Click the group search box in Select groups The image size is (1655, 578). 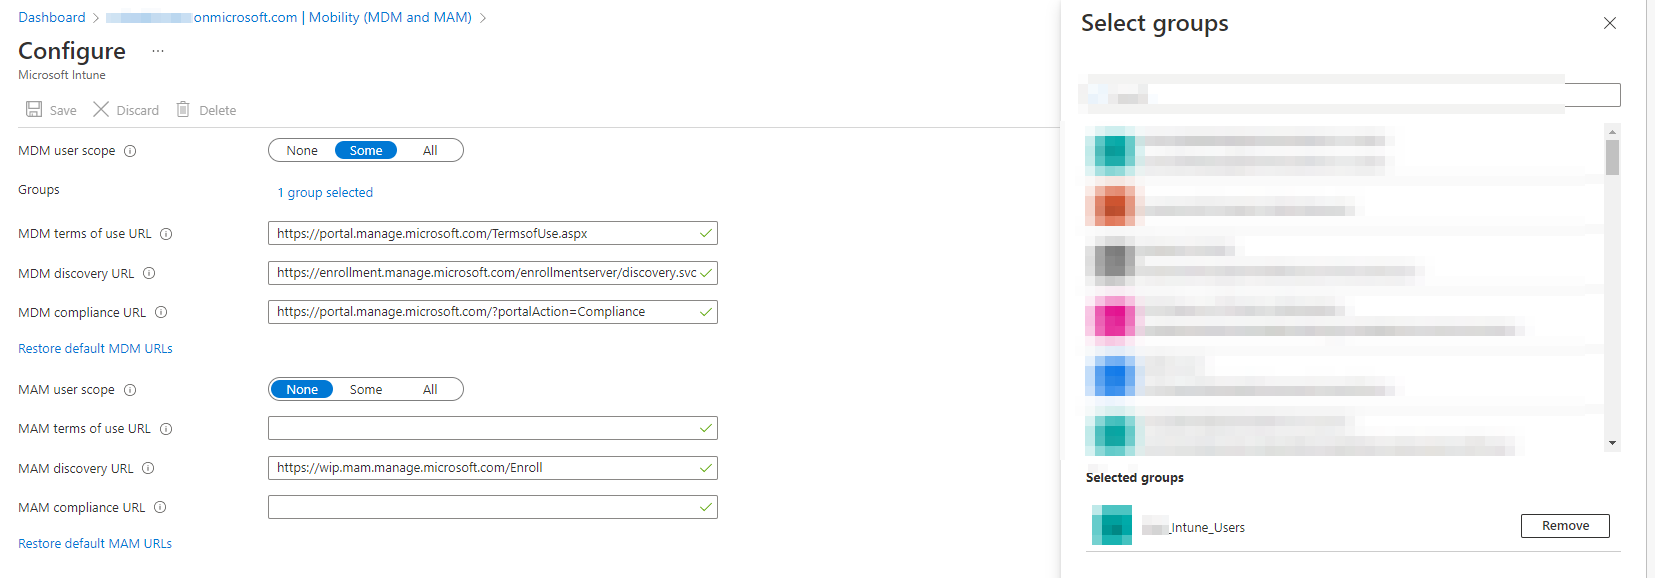click(1351, 95)
